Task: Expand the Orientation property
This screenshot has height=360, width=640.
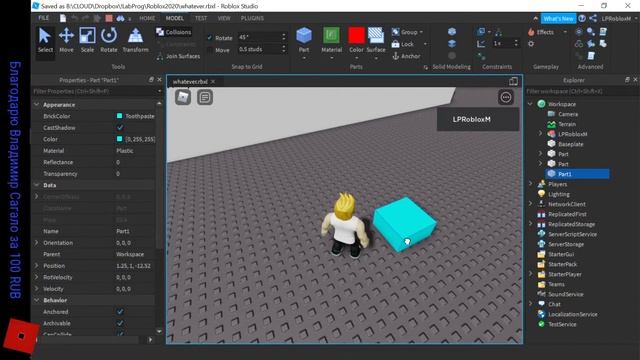Action: [36, 242]
